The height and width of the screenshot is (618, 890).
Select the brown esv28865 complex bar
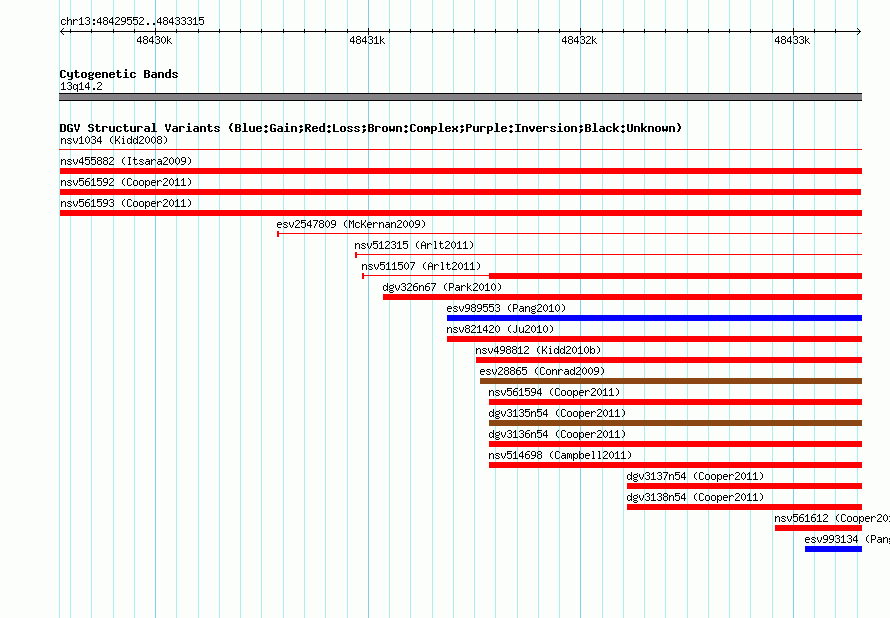pos(671,381)
